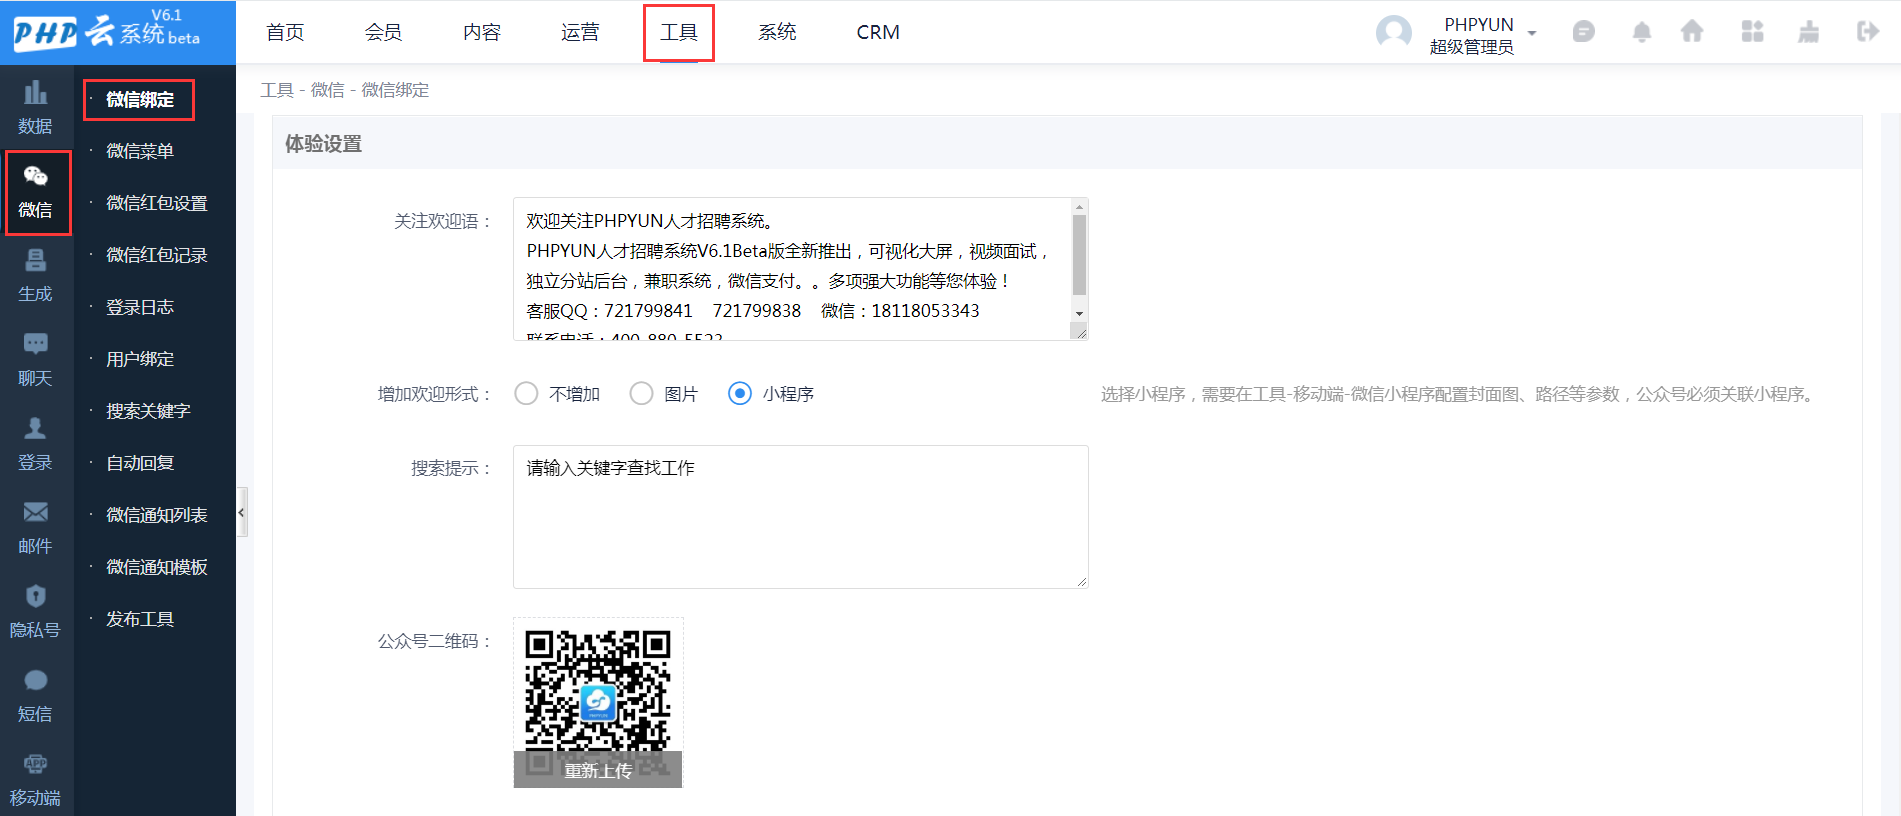
Task: Open the grid apps icon in header
Action: pos(1752,32)
